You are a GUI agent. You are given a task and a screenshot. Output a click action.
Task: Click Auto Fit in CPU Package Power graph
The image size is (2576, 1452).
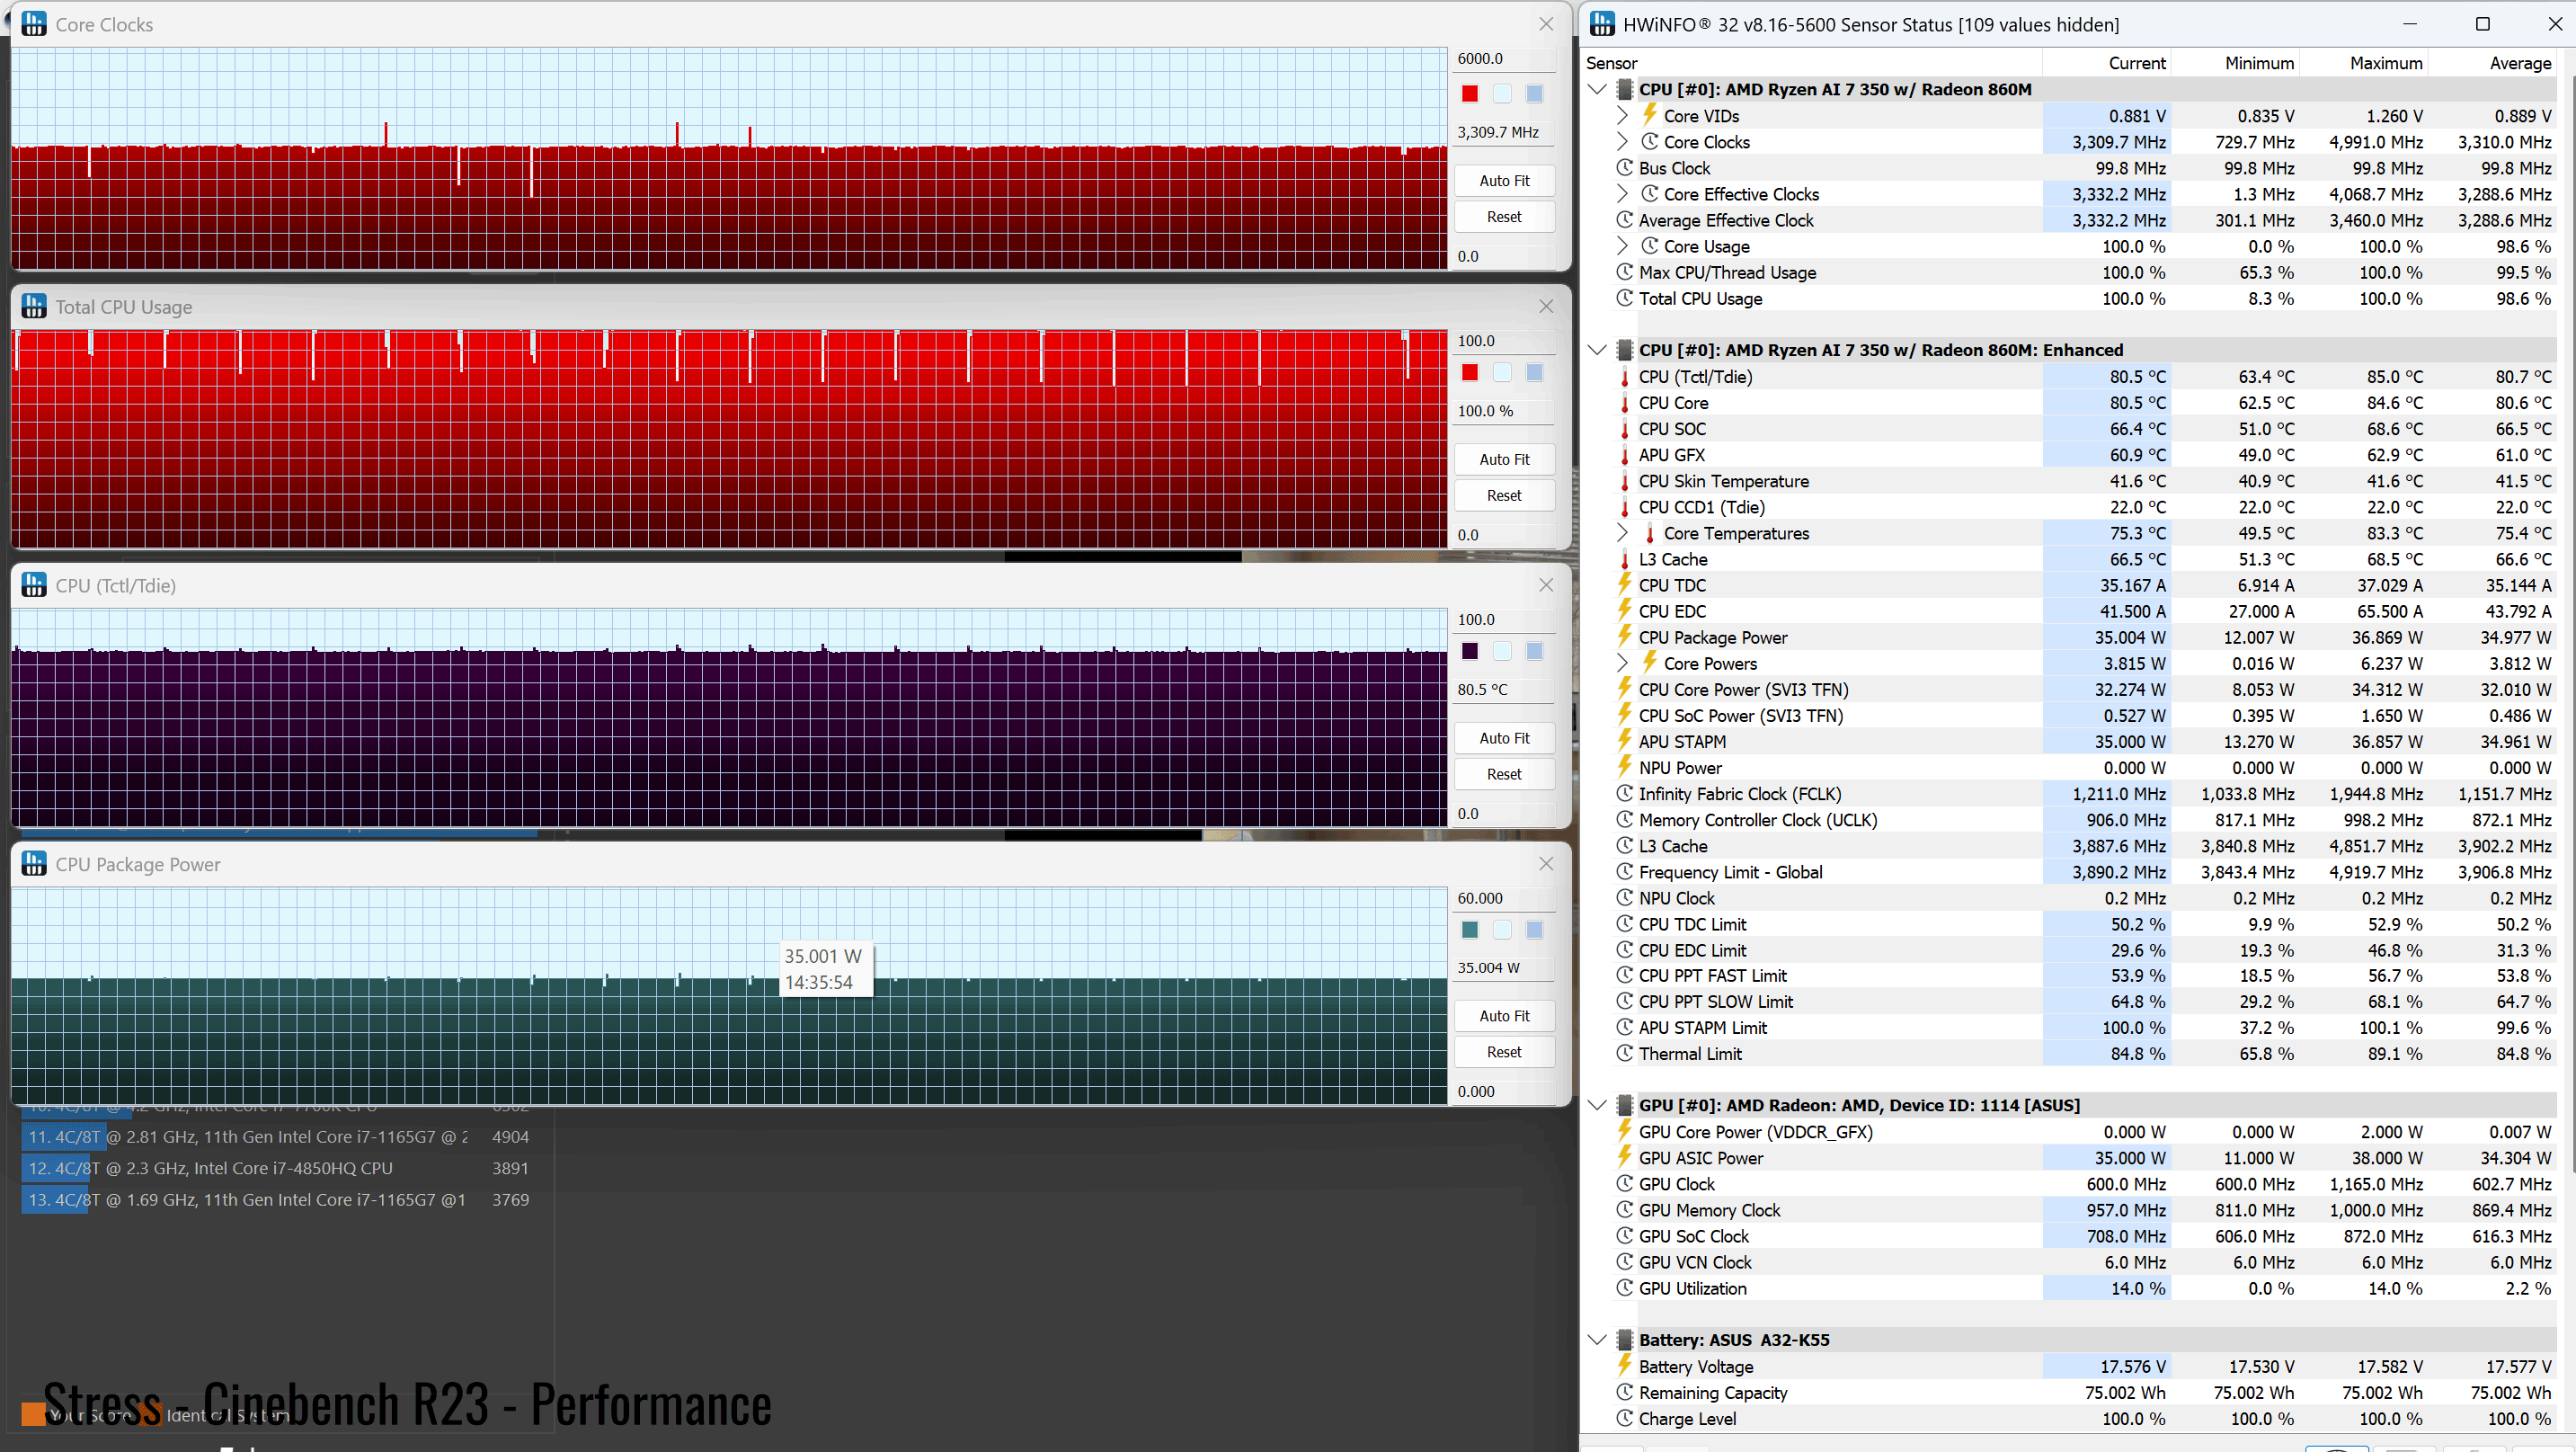pos(1504,1016)
